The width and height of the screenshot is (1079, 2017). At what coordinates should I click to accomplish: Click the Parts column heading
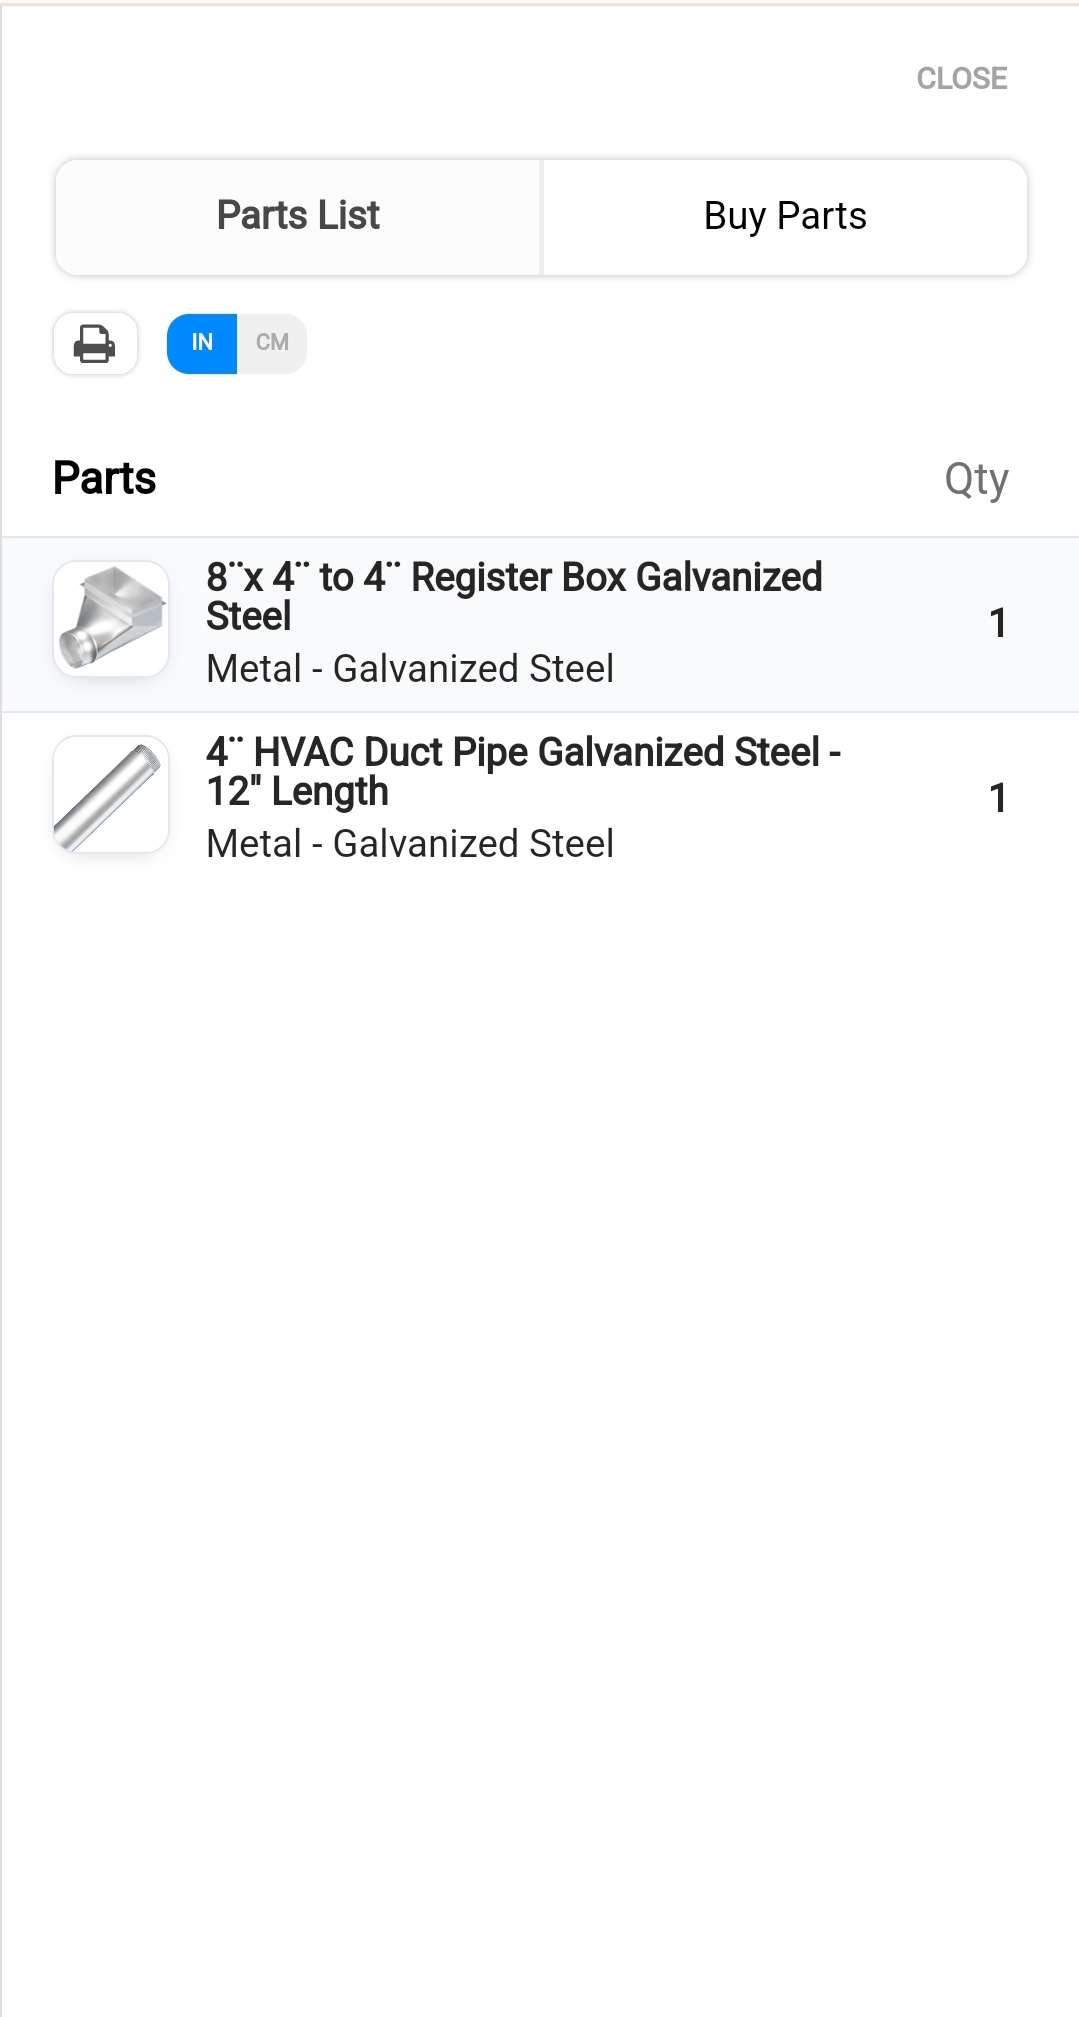coord(105,478)
